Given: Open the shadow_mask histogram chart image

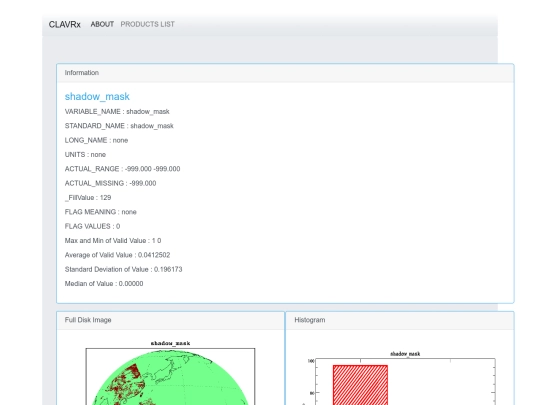Looking at the screenshot, I should [x=400, y=378].
